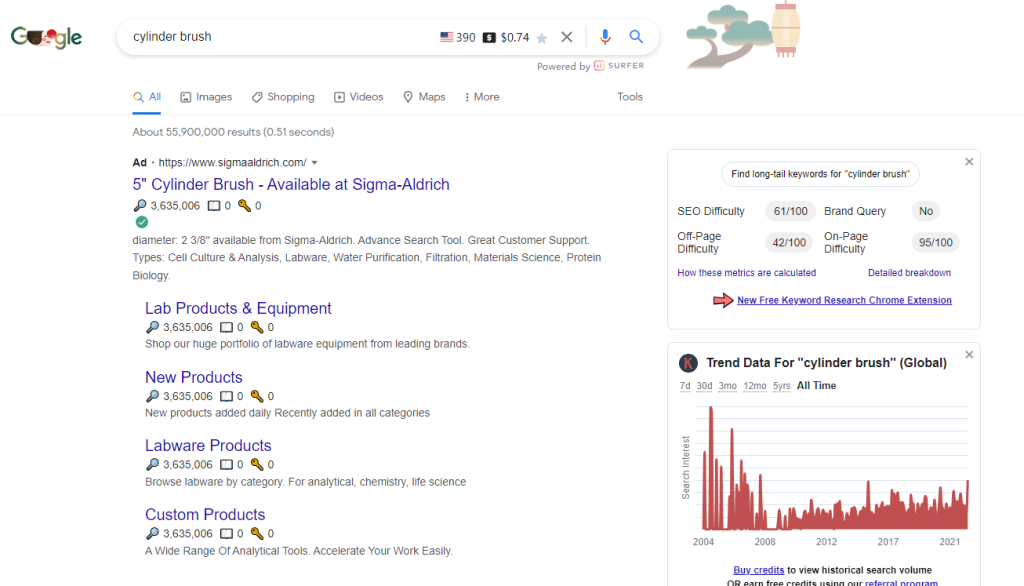Close the Trend Data panel

(969, 355)
